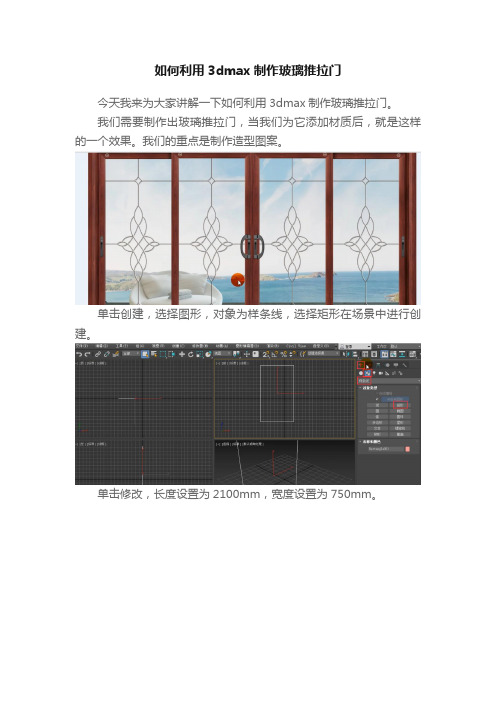Open the Utilities hammer panel icon
496x702 pixels.
click(x=405, y=365)
